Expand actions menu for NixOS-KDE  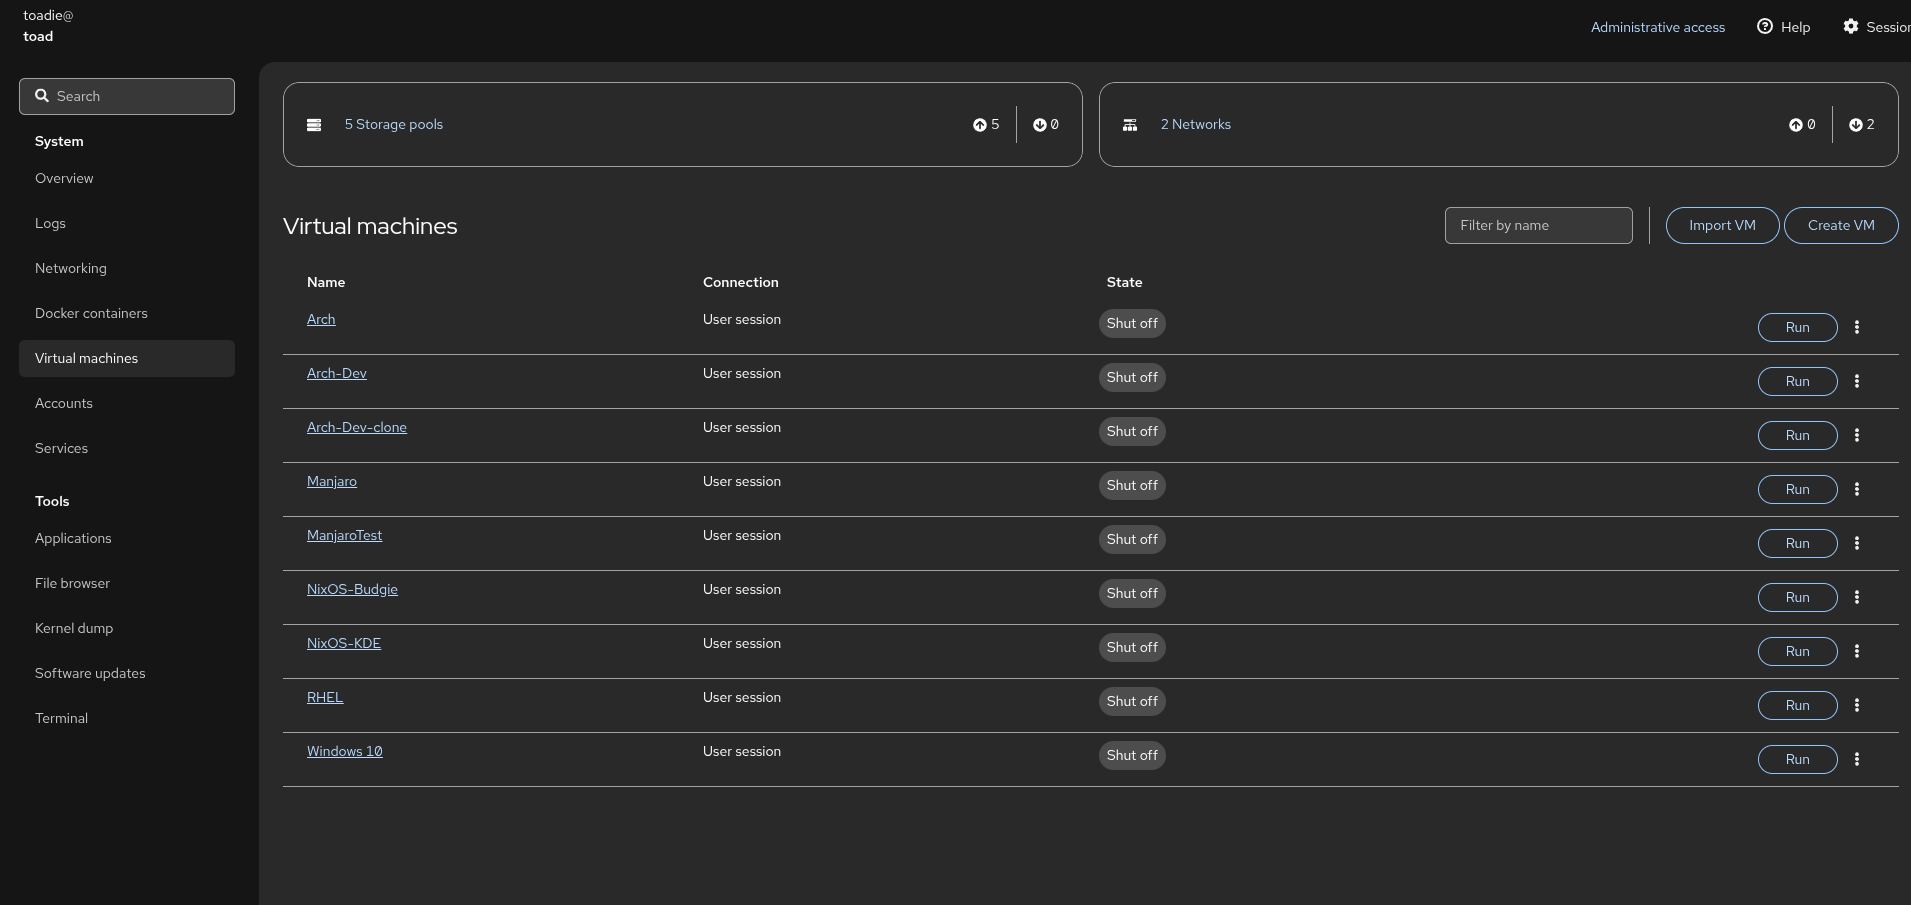pos(1857,651)
